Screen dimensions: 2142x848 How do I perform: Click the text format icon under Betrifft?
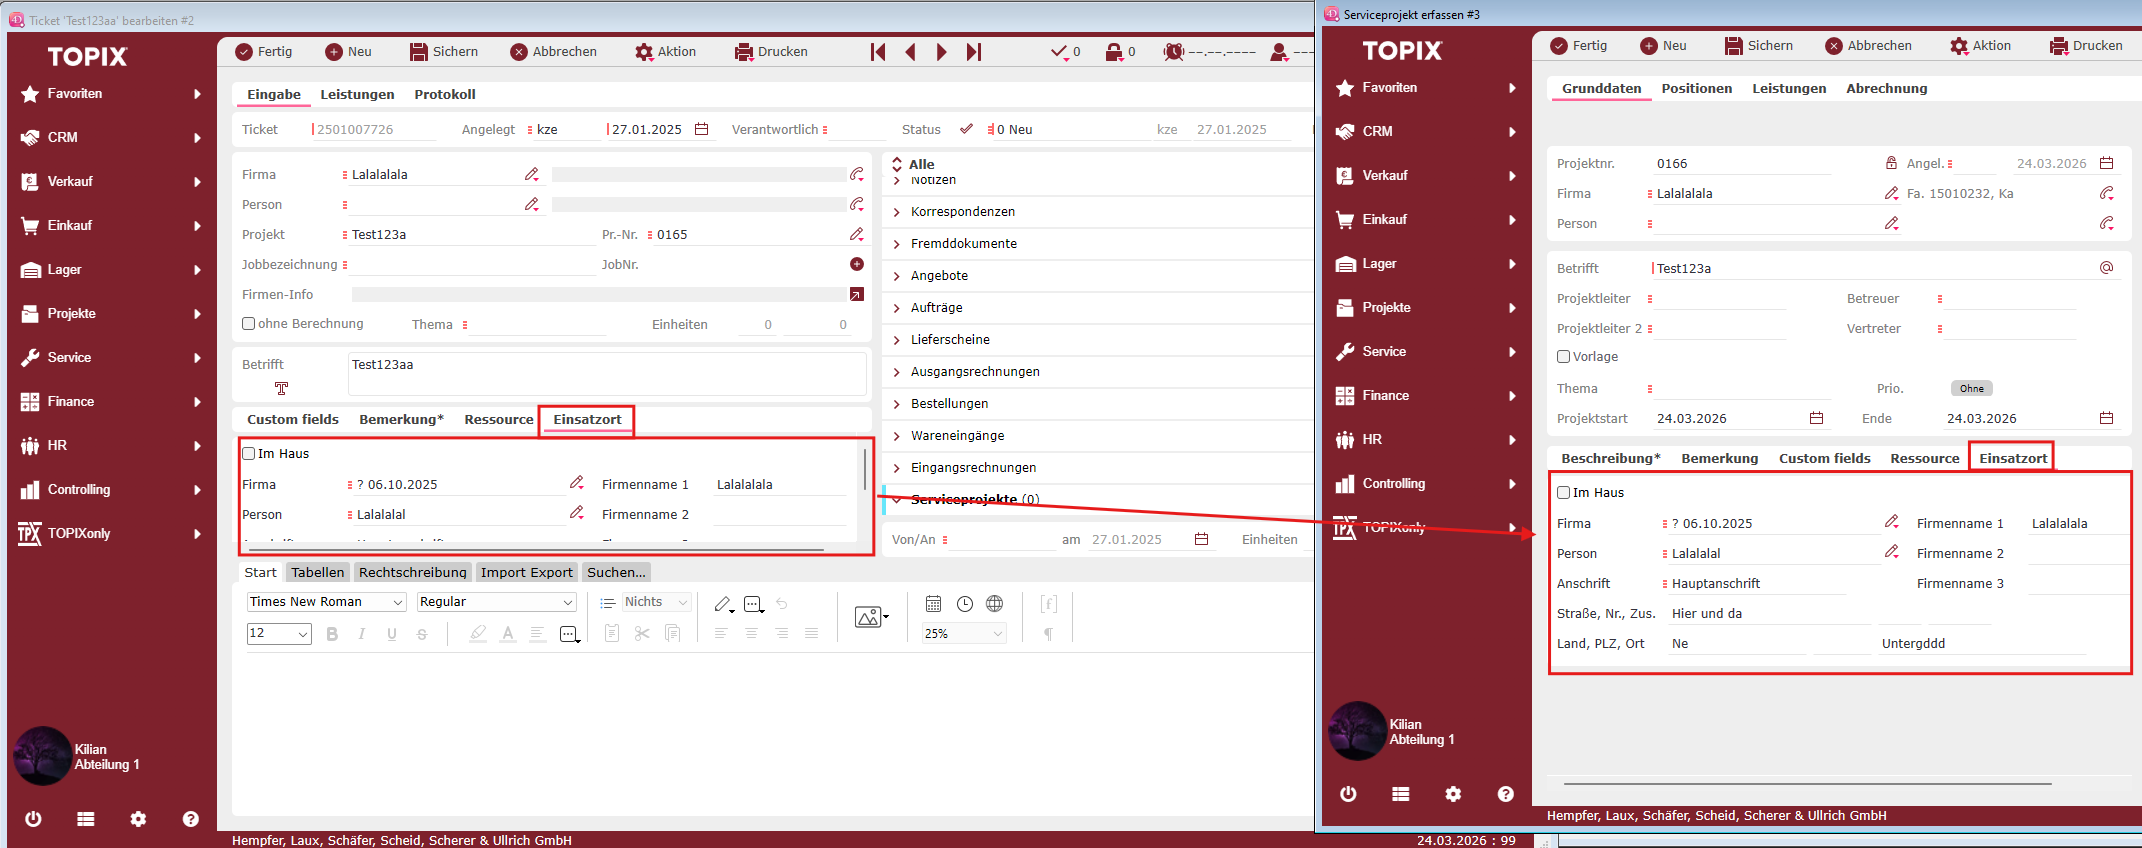281,388
